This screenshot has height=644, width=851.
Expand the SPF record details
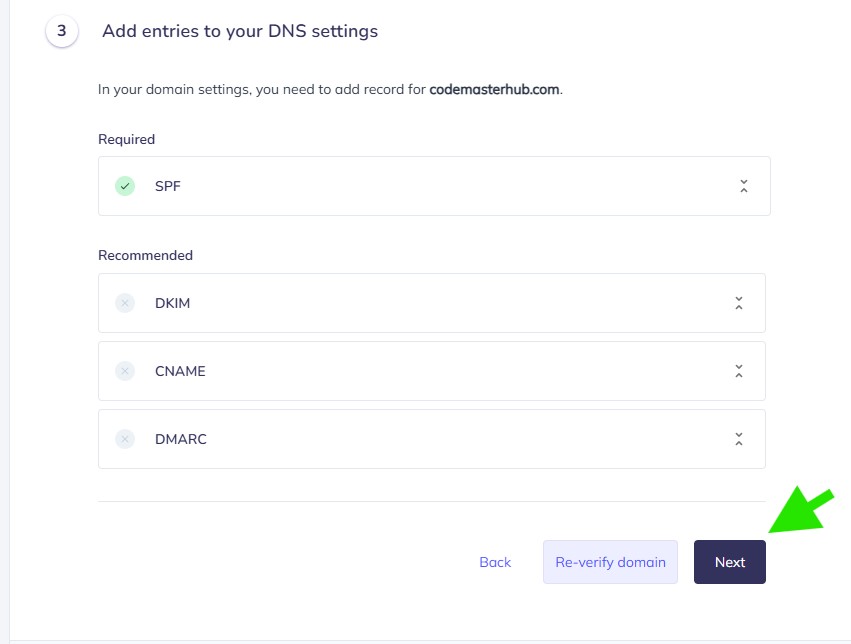click(743, 186)
